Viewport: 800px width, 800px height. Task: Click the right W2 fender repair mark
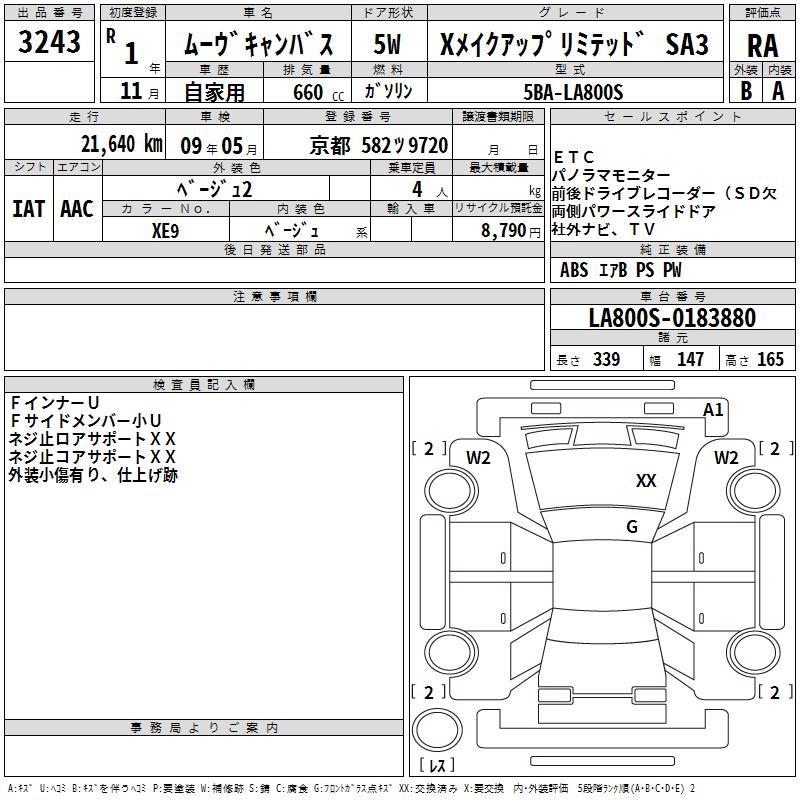726,458
